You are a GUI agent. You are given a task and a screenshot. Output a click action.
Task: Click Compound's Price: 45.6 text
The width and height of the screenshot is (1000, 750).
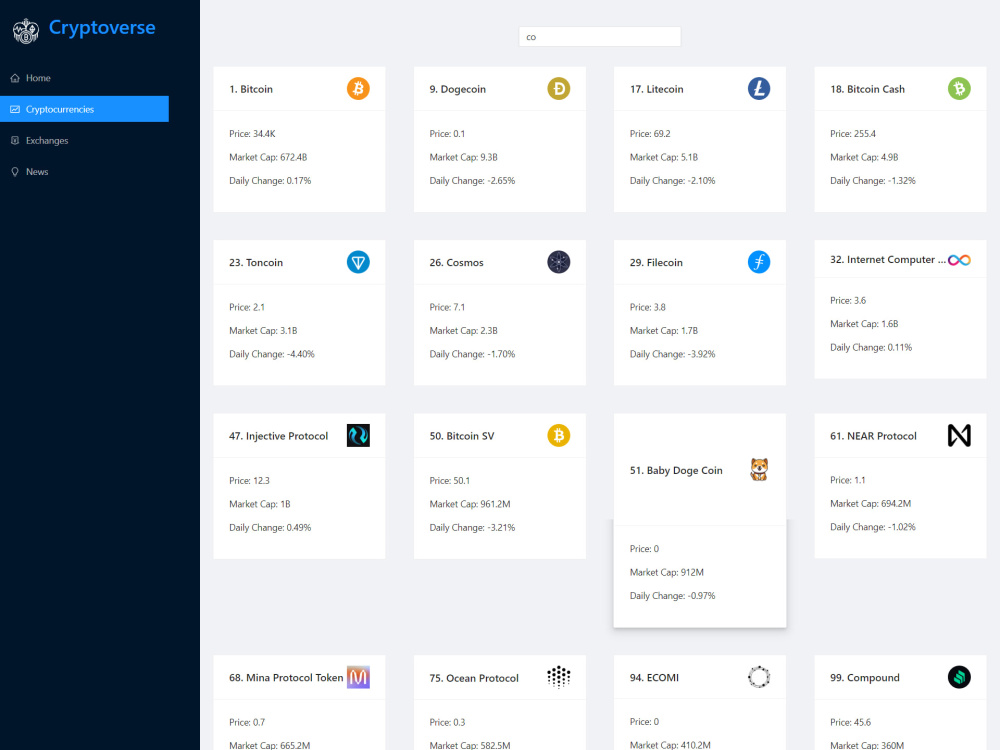pos(850,723)
